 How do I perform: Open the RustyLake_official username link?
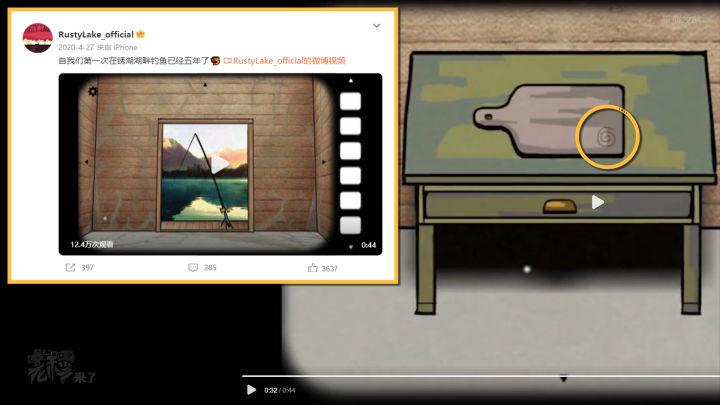tap(96, 33)
